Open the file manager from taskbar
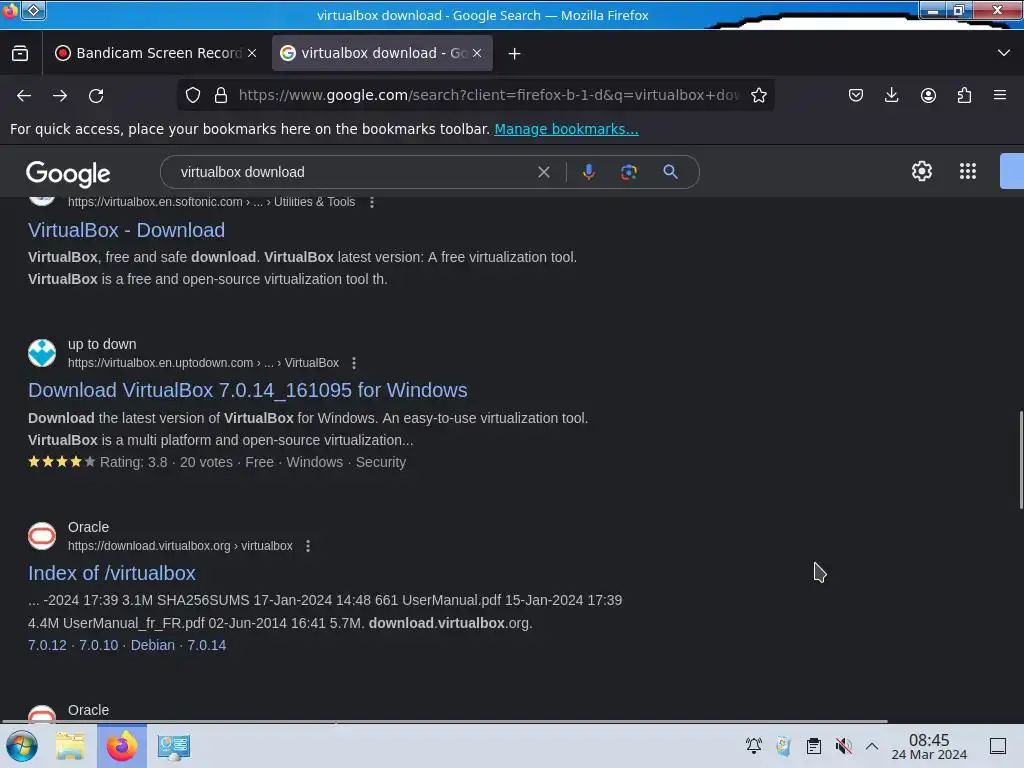1024x768 pixels. point(70,746)
